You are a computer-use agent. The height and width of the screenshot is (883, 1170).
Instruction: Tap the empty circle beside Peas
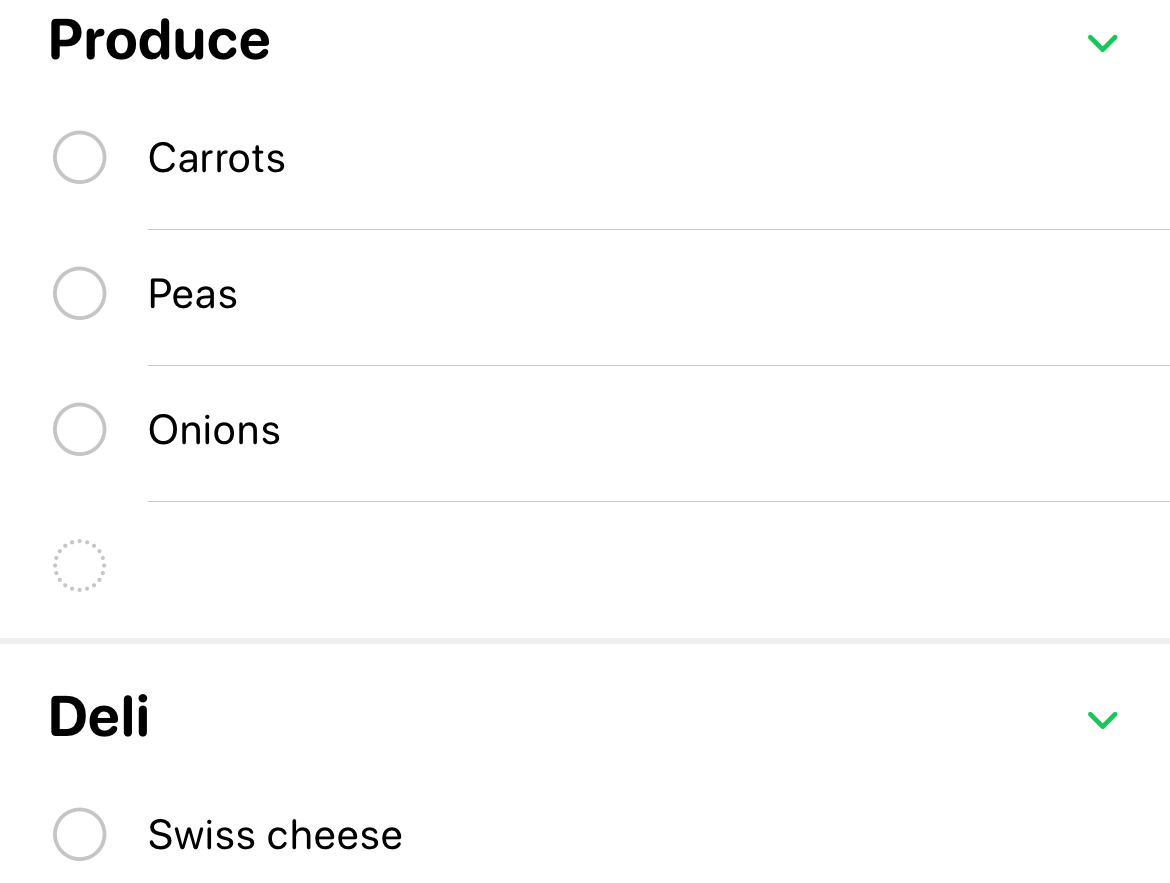tap(79, 293)
